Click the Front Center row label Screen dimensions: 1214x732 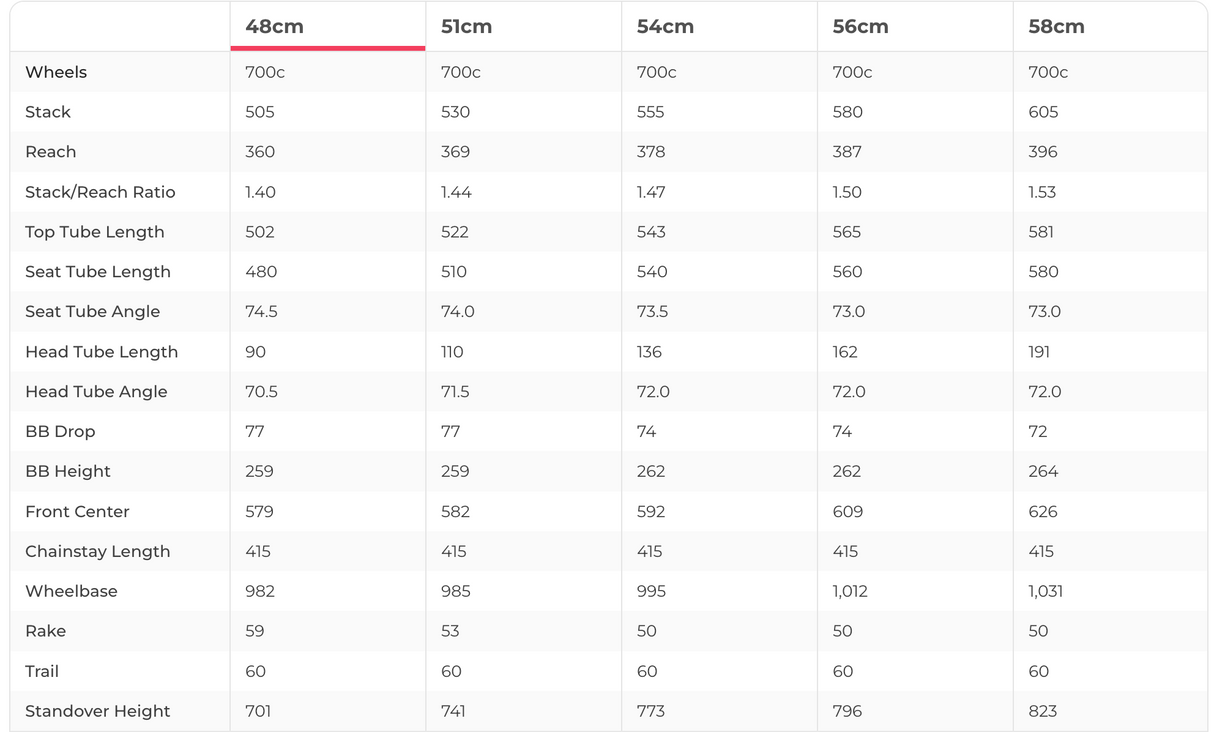tap(77, 512)
